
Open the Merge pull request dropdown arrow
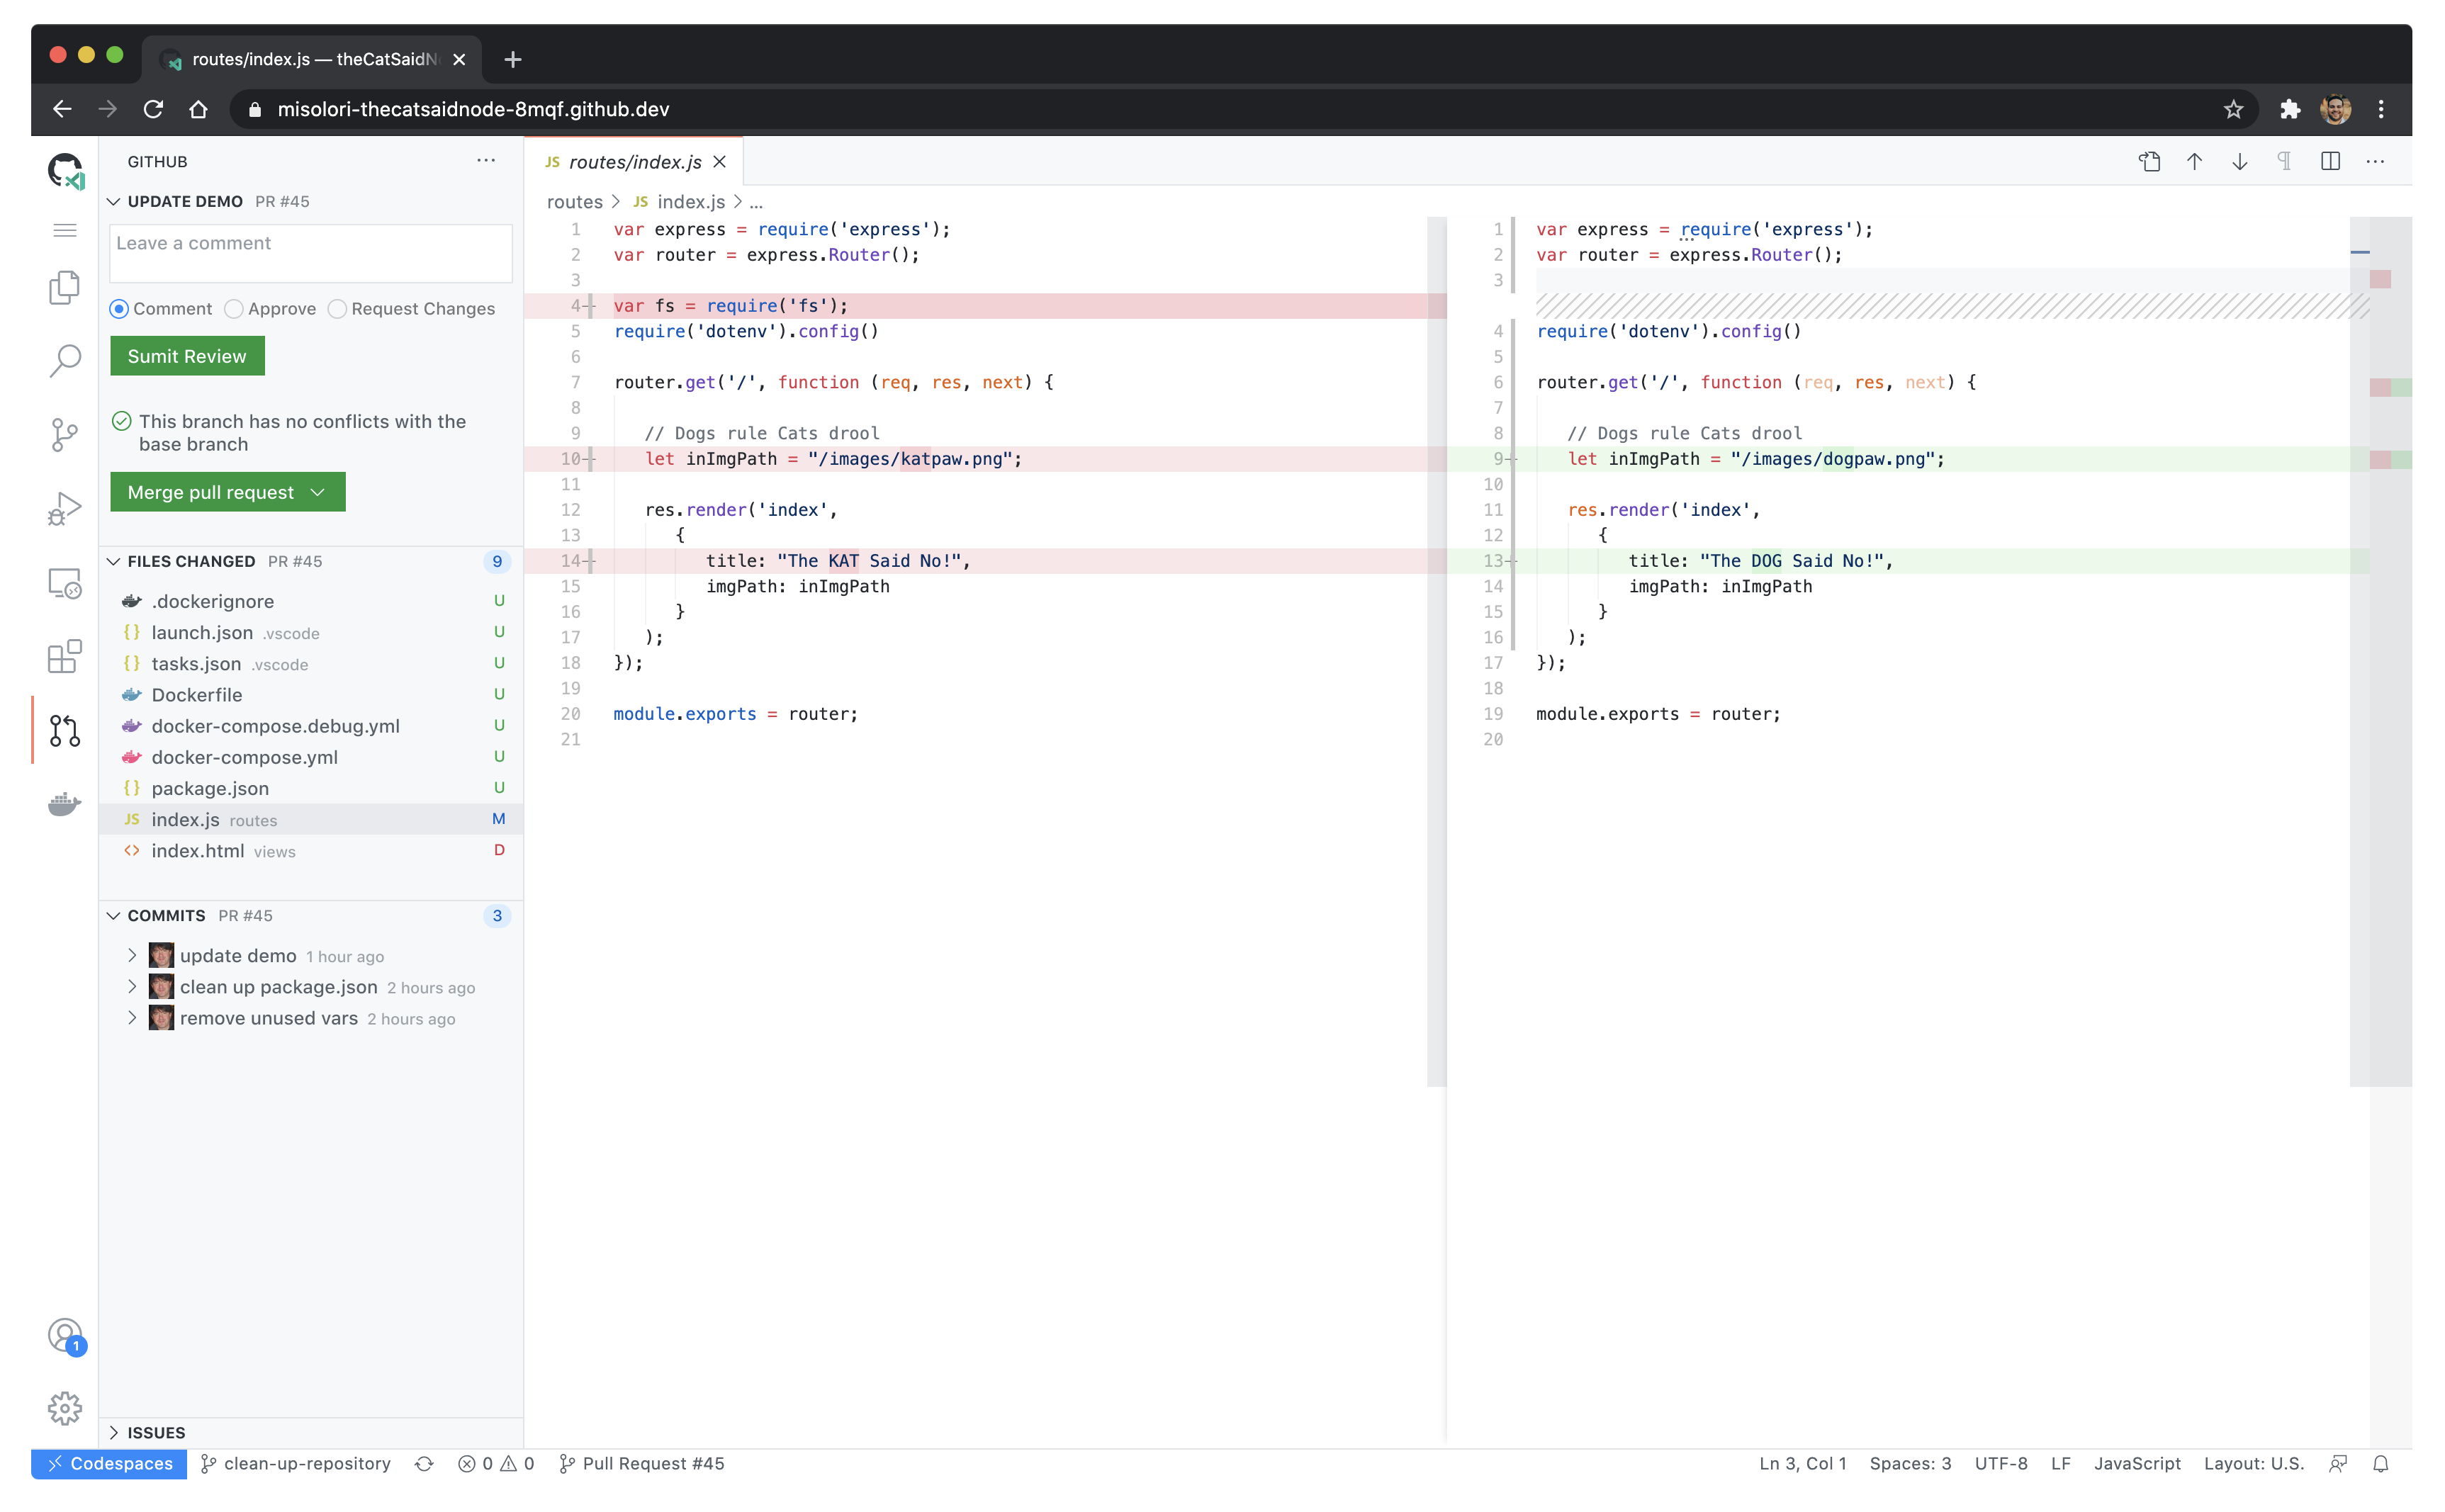point(318,492)
